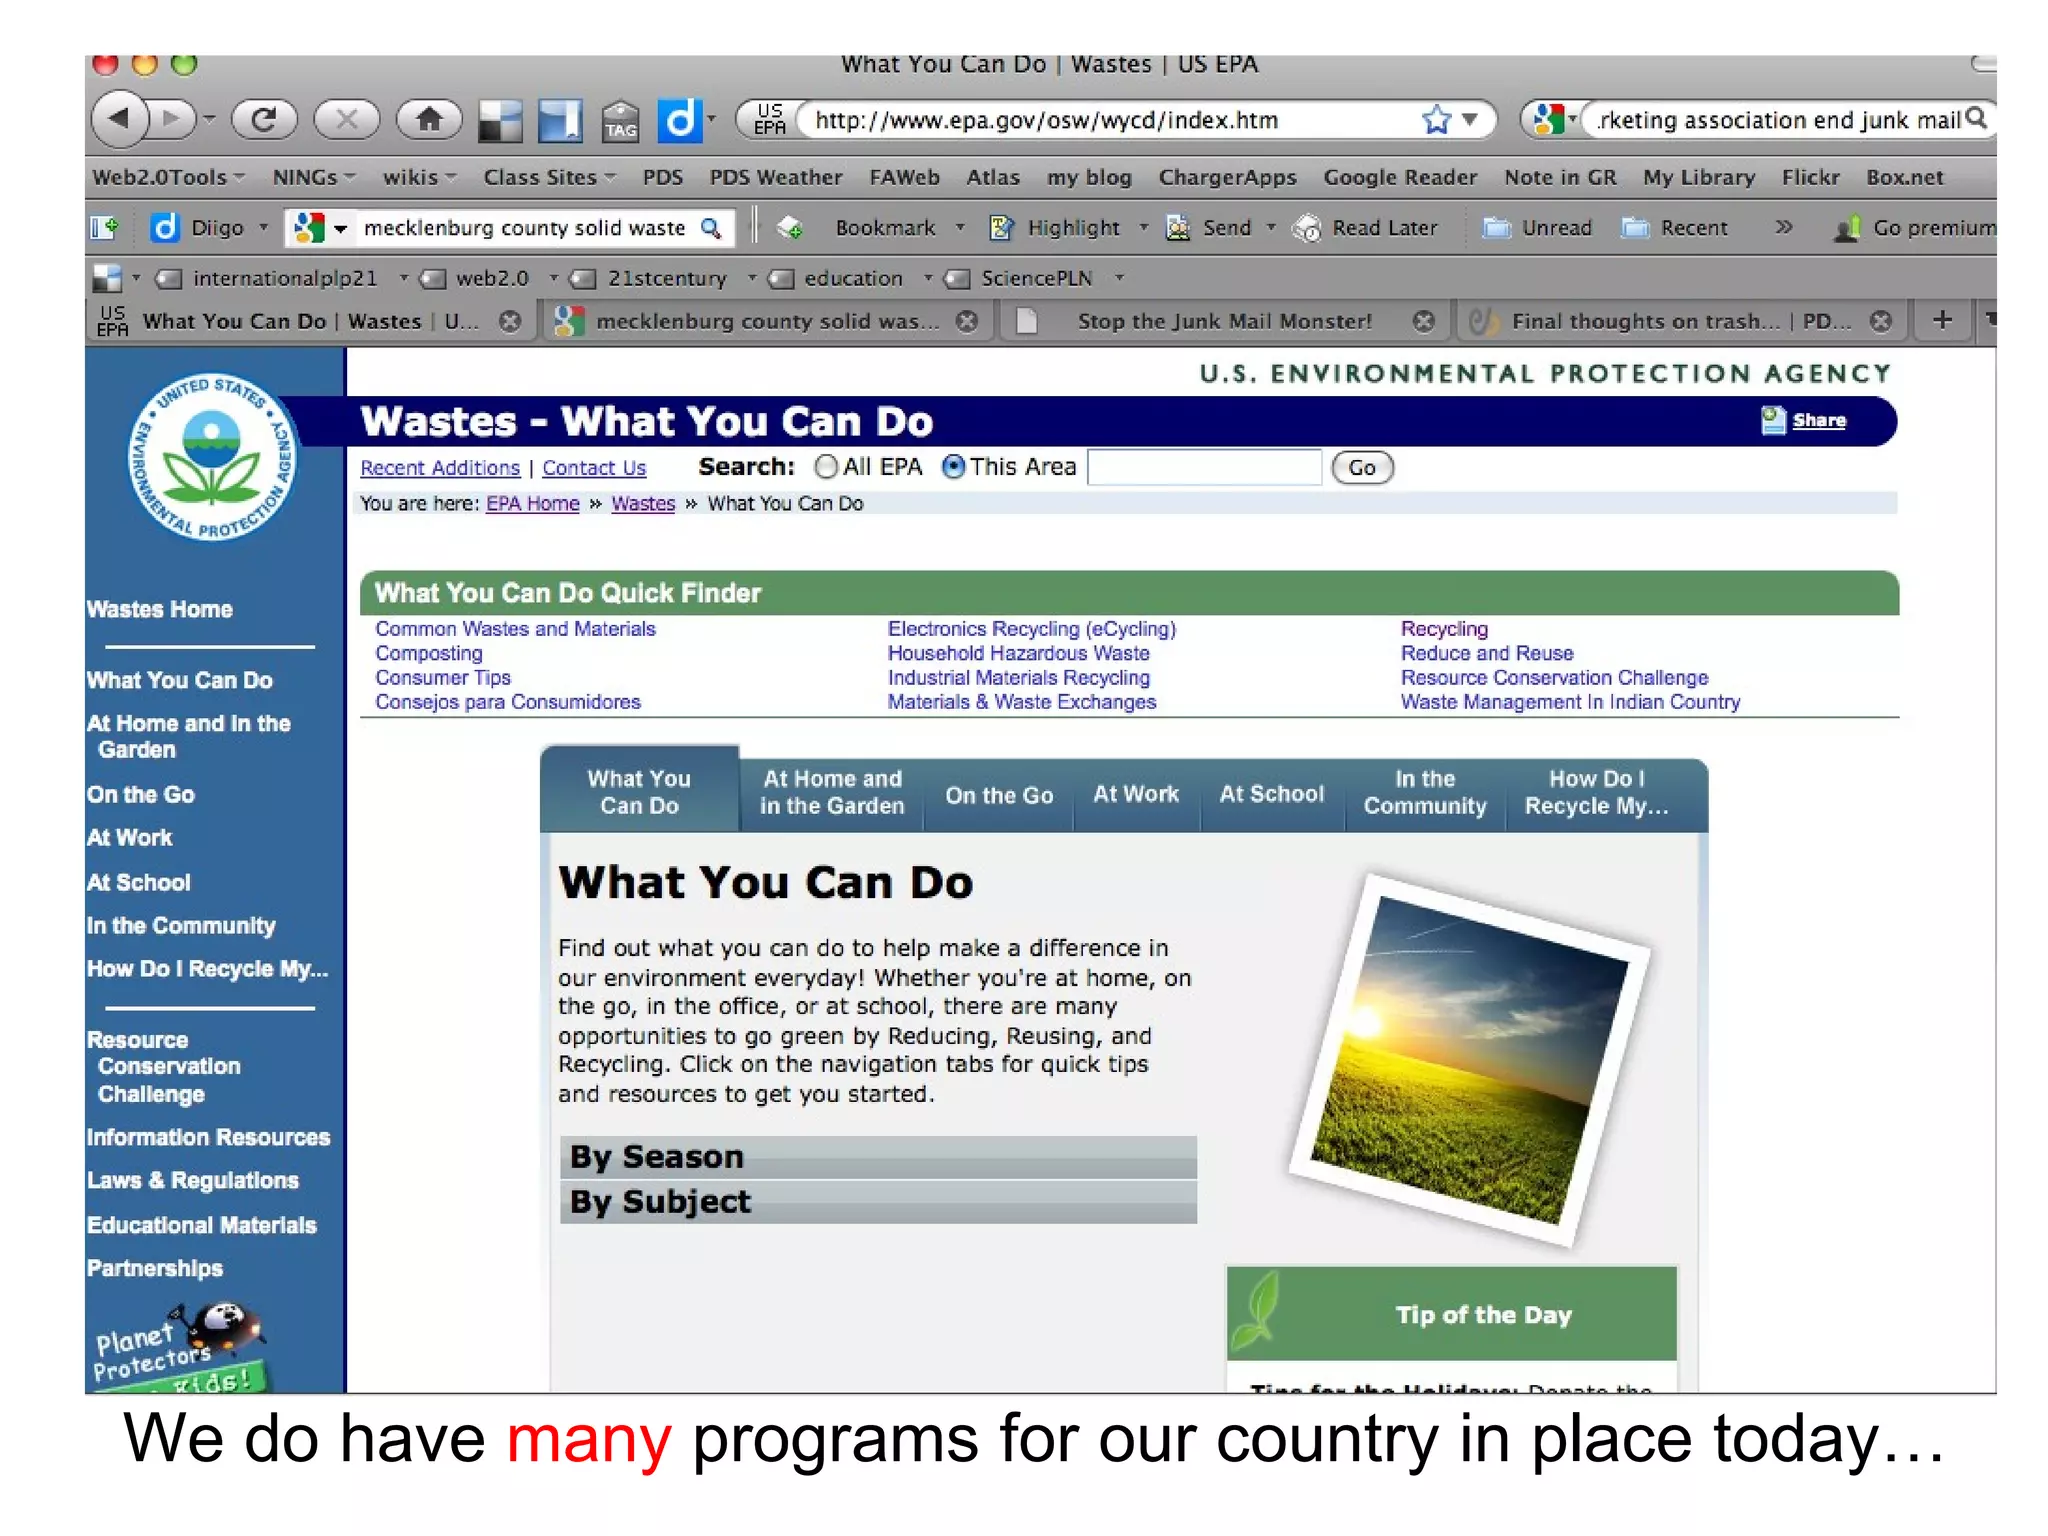Screen dimensions: 2048x1536
Task: Open the At Home and in the Garden tab
Action: [x=832, y=793]
